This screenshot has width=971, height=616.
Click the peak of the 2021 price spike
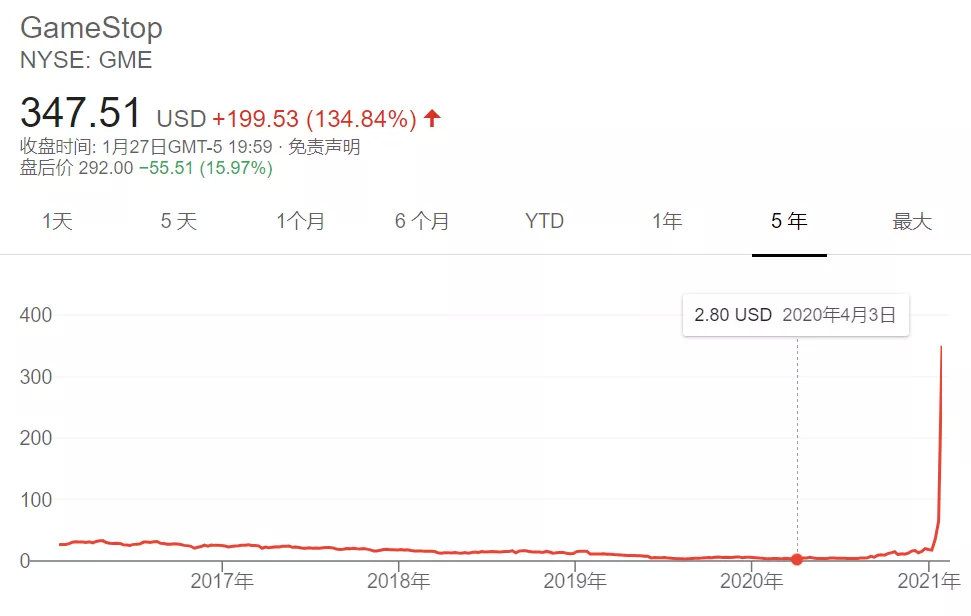941,347
